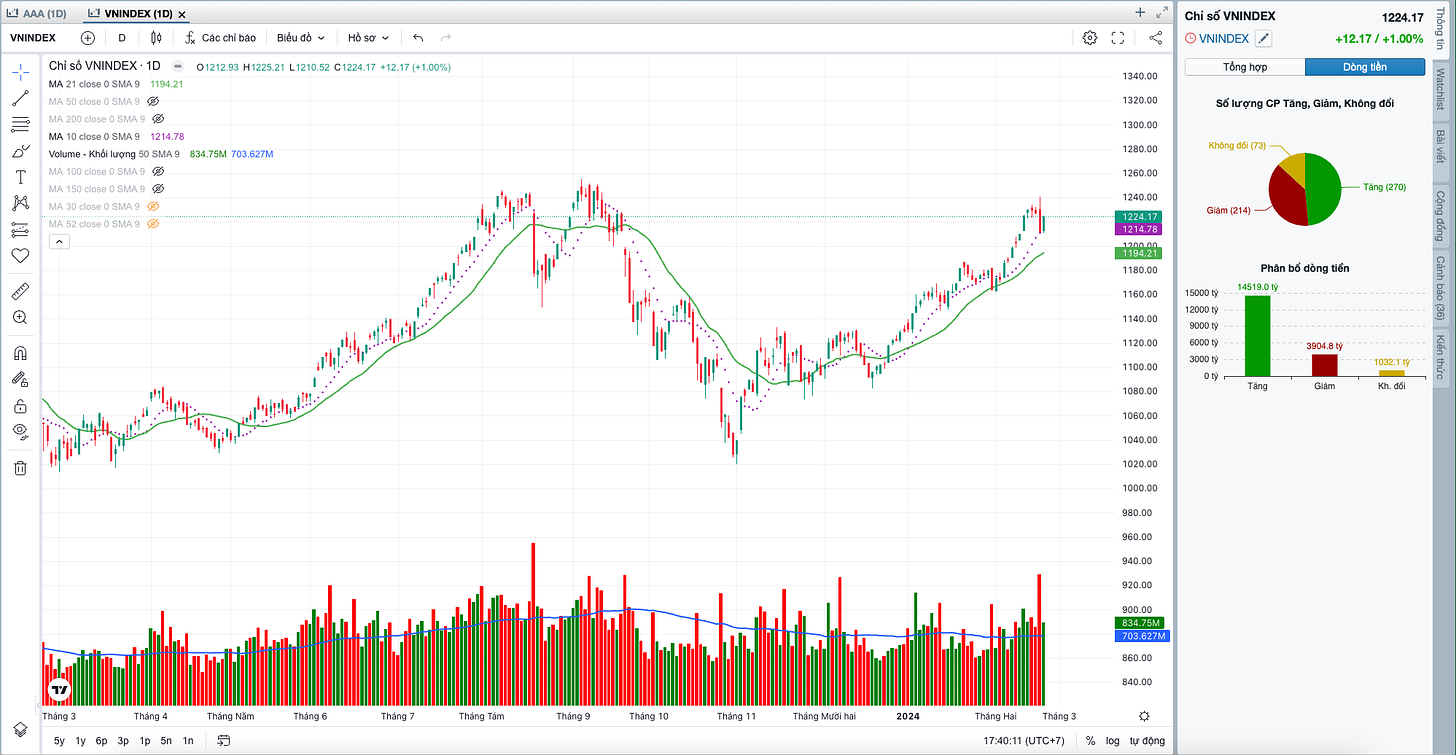Click the undo arrow

(x=418, y=38)
